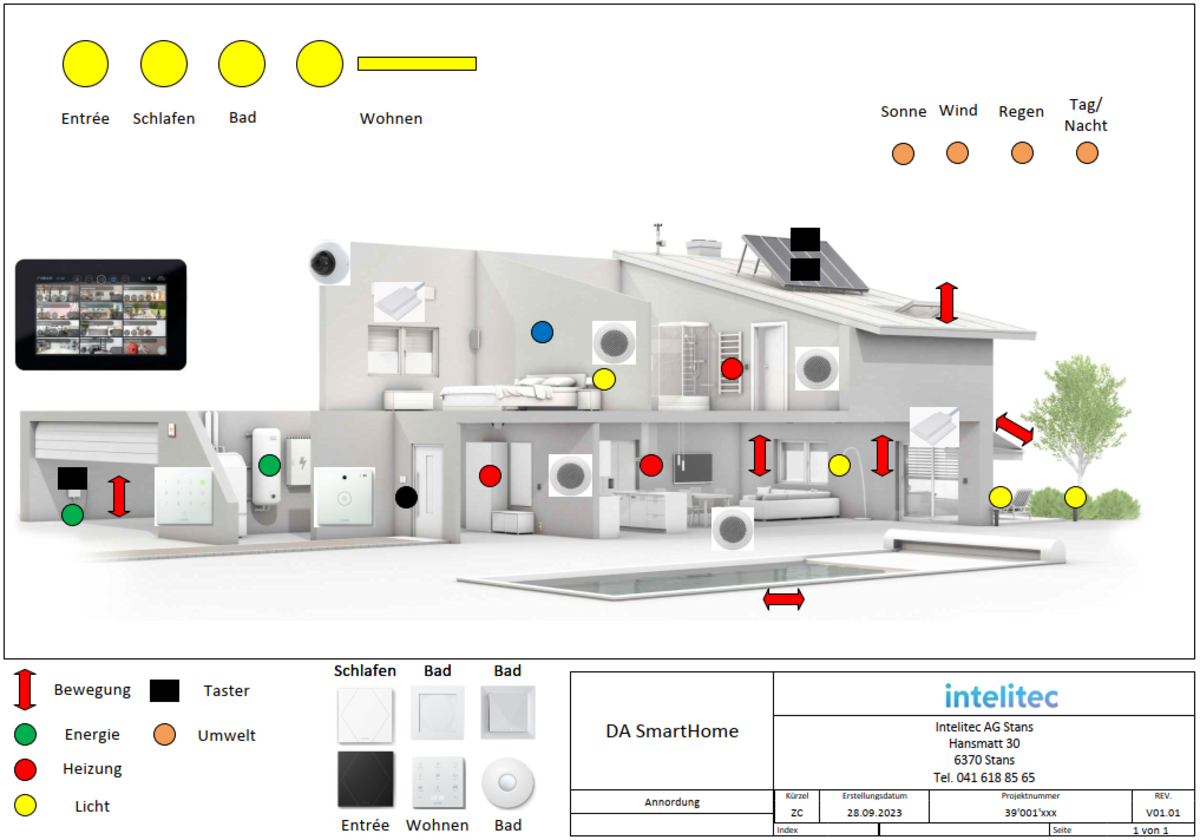
Task: Click the red arrow on the roof skylight
Action: click(x=947, y=303)
